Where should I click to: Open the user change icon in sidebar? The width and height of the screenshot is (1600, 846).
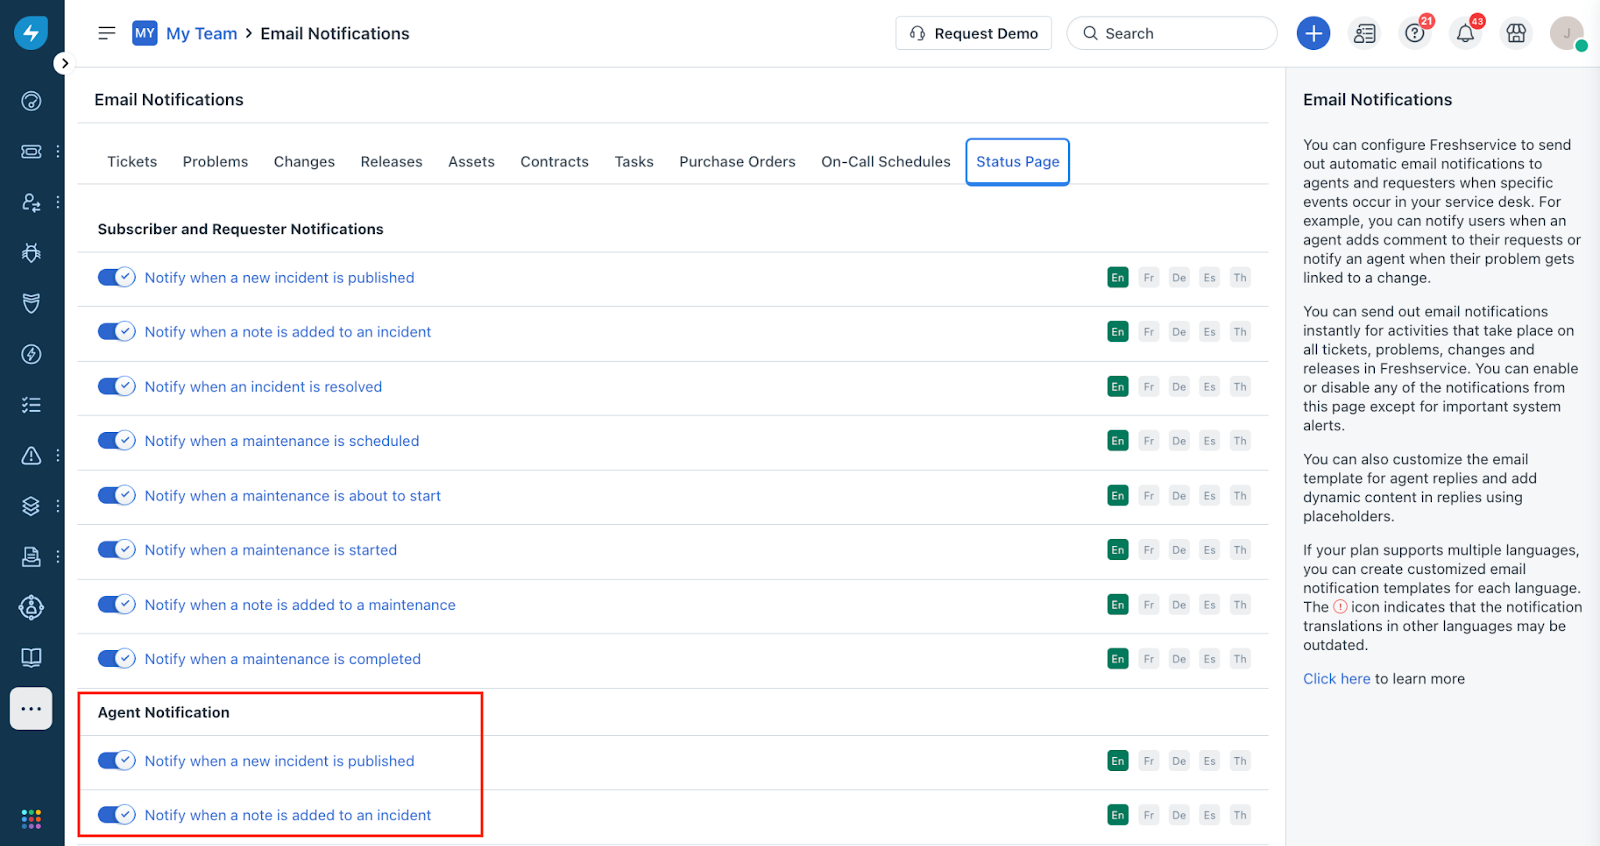[31, 202]
